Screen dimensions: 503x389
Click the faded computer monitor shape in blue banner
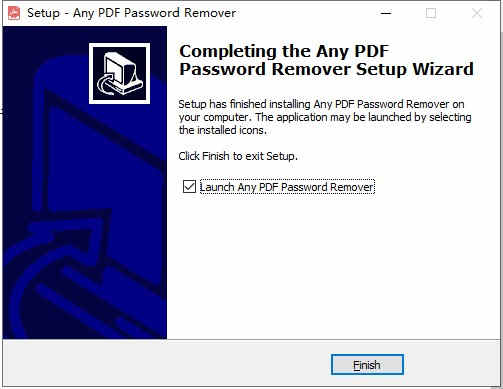(x=100, y=150)
